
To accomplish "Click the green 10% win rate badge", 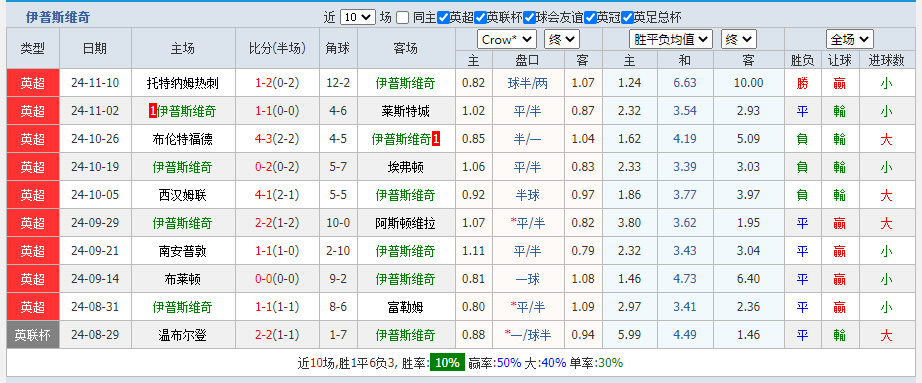I will [447, 362].
